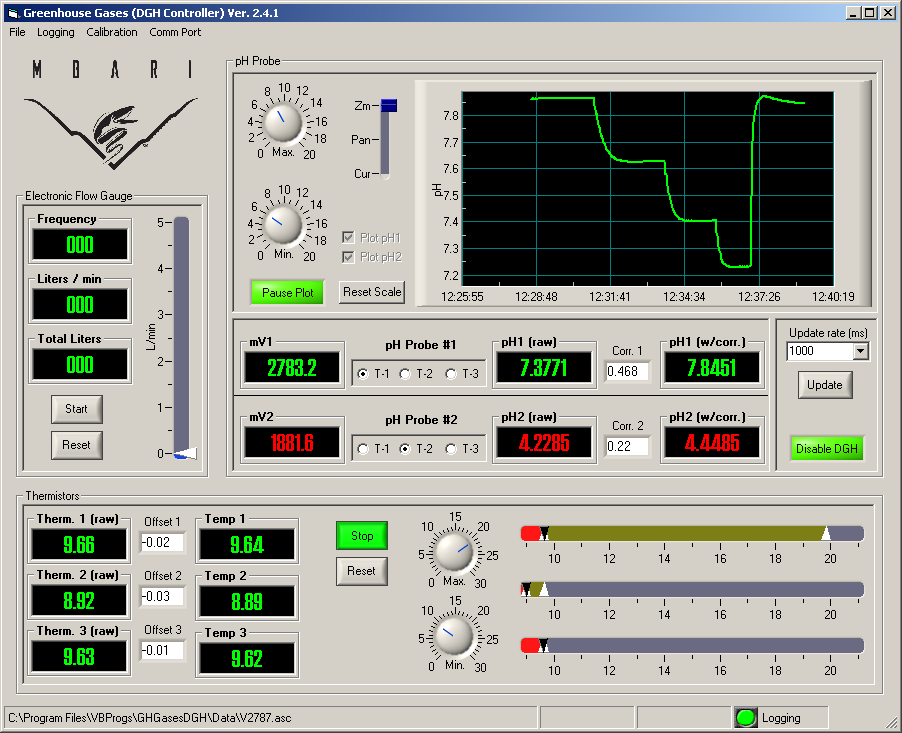
Task: Click the Pause Plot button
Action: (287, 292)
